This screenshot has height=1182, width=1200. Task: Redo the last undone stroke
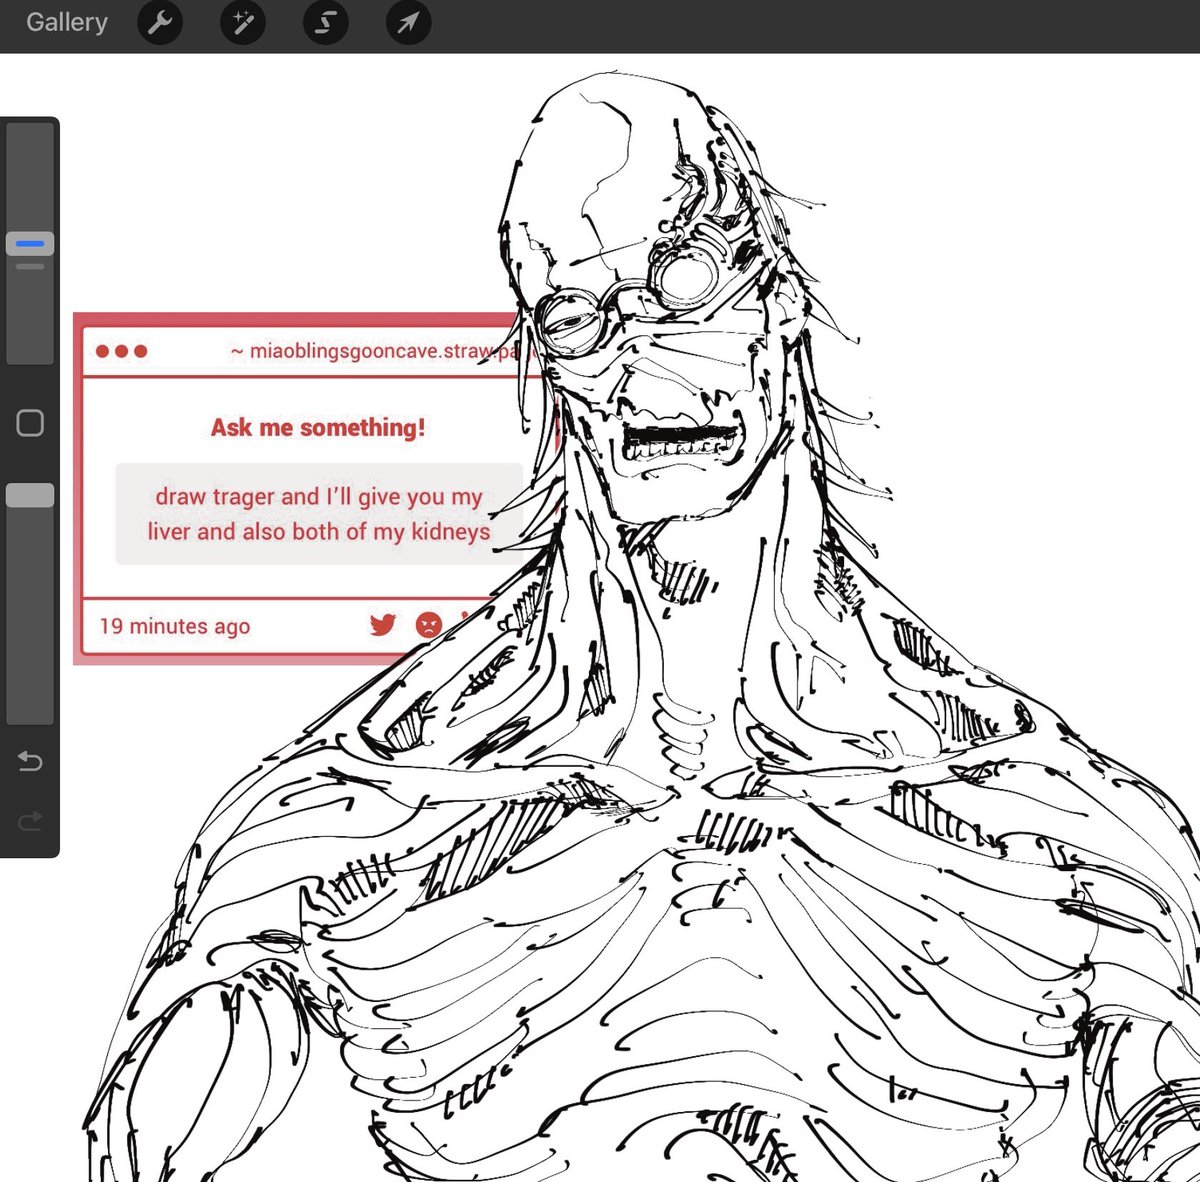point(30,821)
